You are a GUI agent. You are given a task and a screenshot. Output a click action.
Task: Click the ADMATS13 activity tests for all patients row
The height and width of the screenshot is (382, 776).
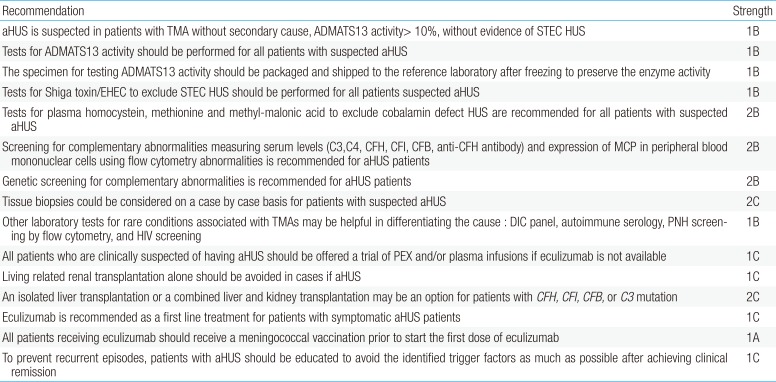(x=388, y=51)
